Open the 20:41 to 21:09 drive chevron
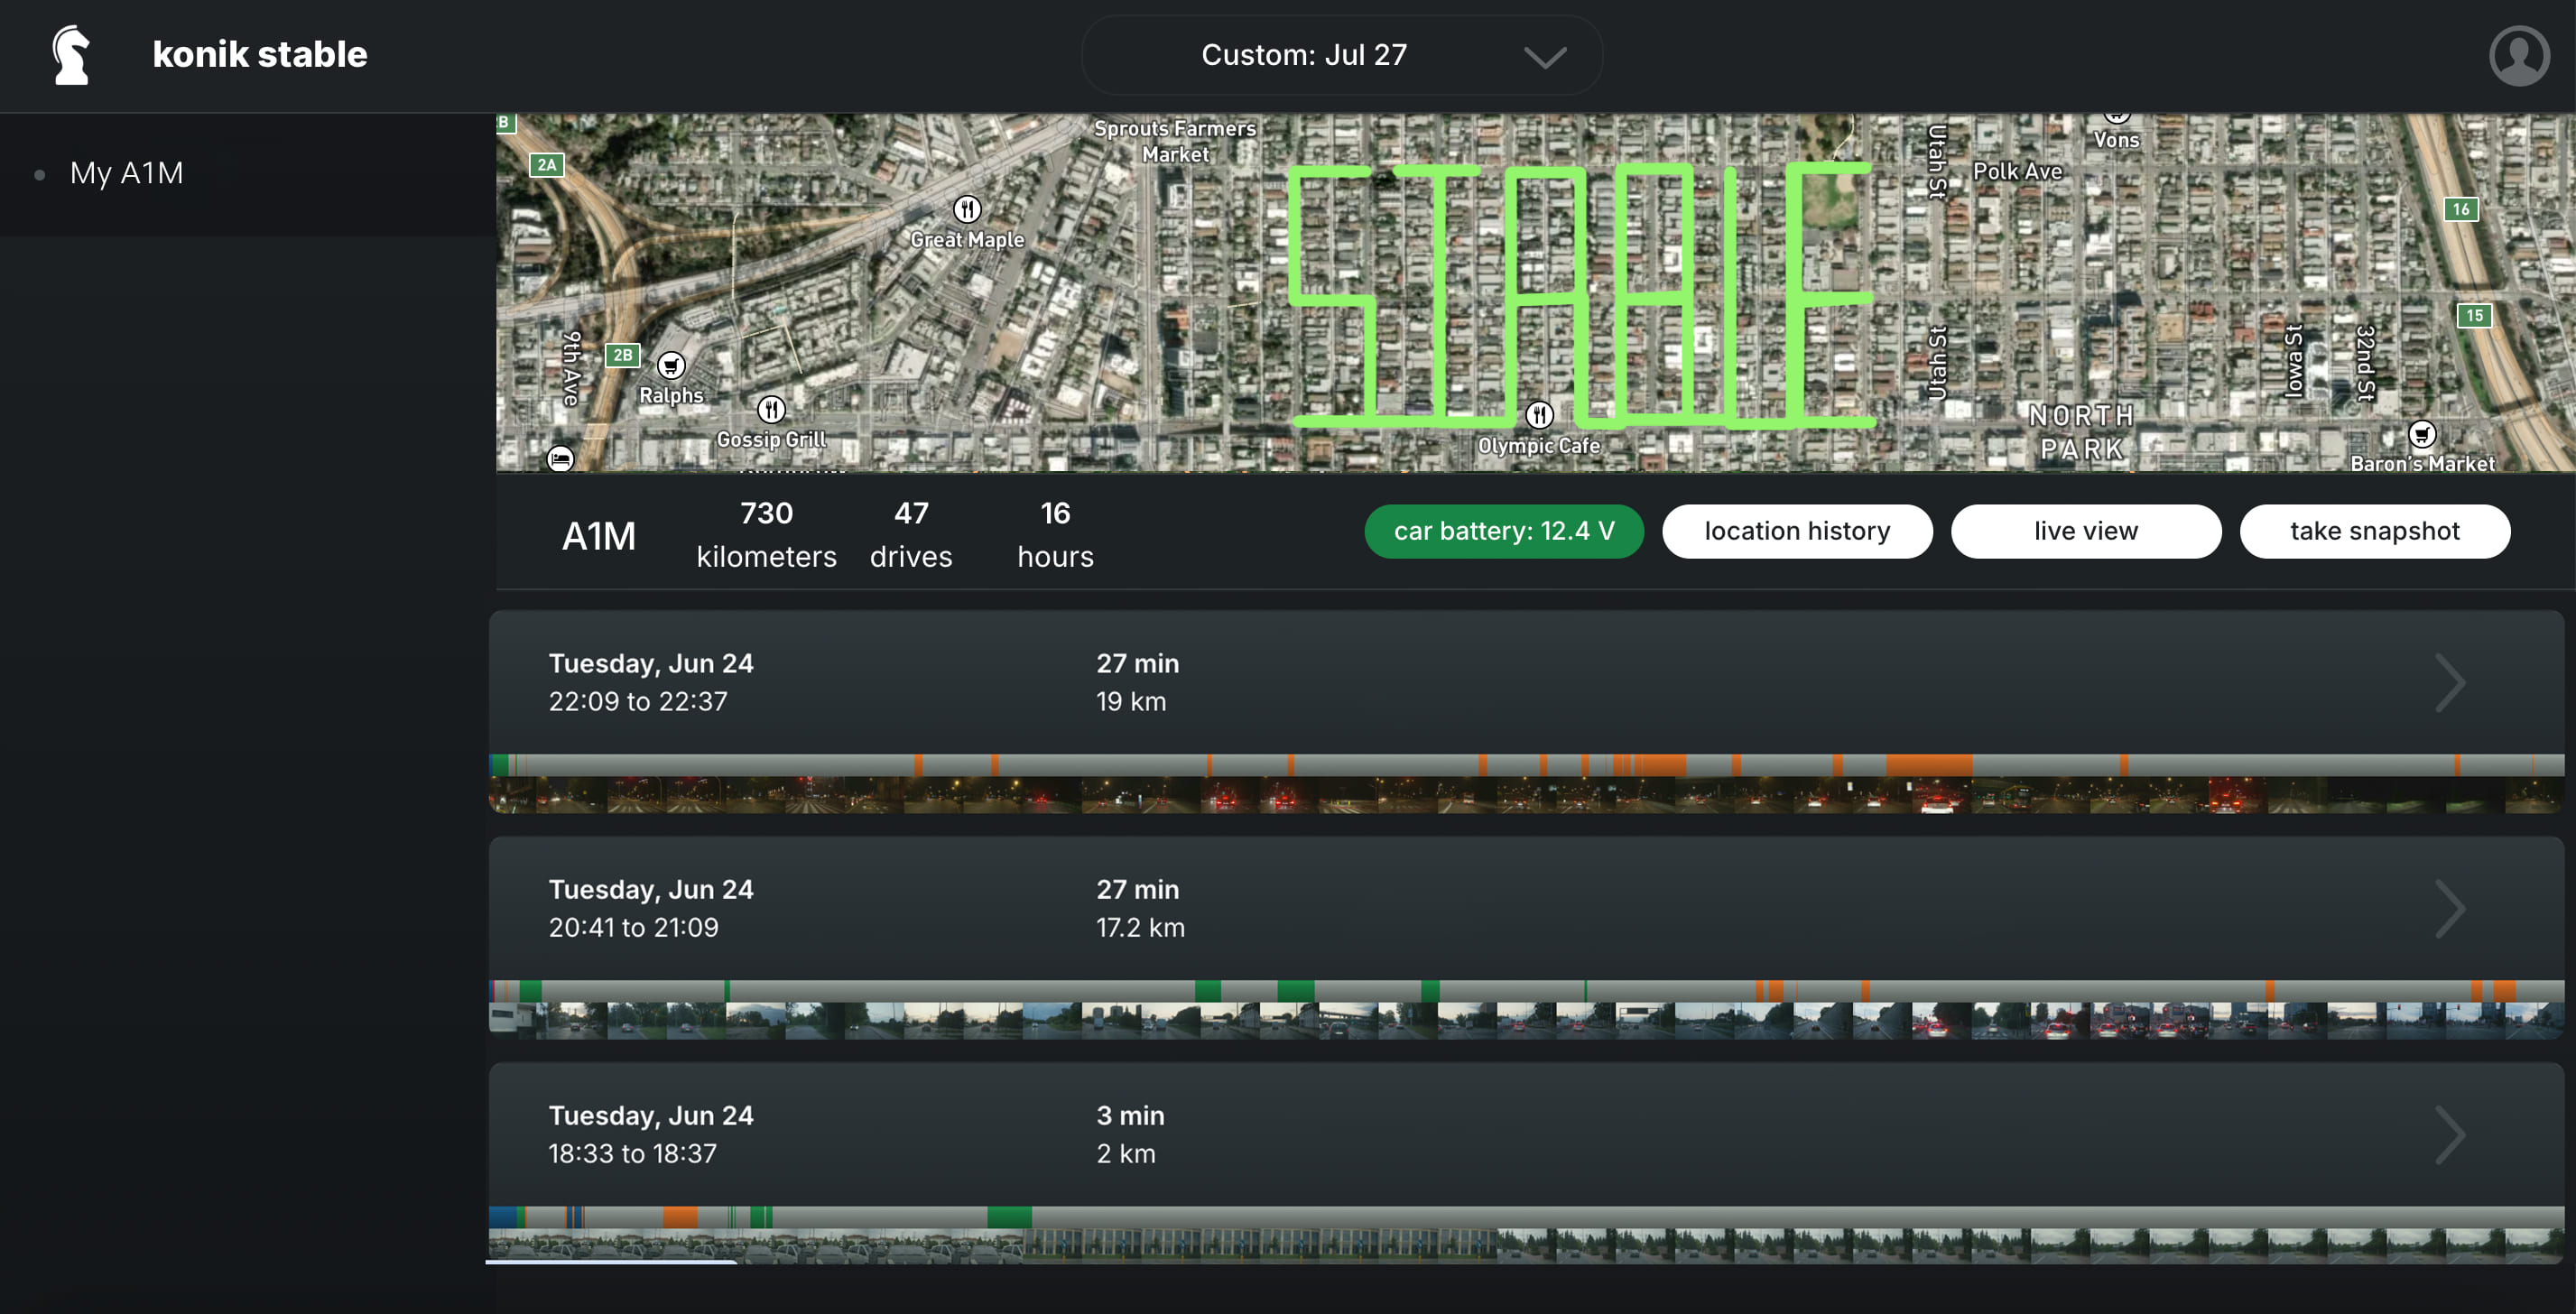This screenshot has width=2576, height=1314. [x=2448, y=909]
